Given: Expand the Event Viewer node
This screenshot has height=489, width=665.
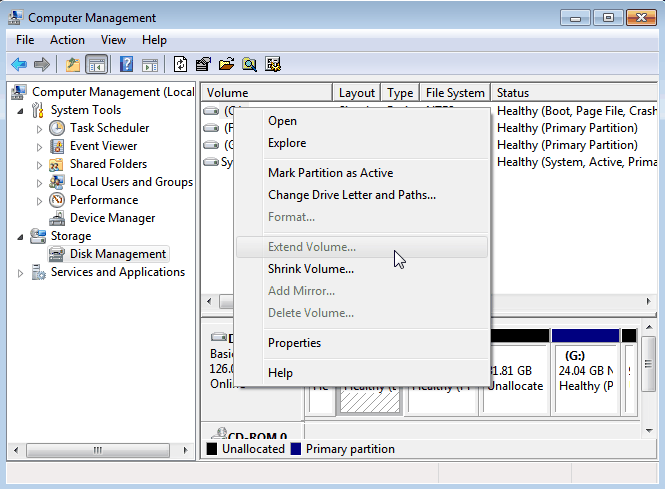Looking at the screenshot, I should [39, 147].
